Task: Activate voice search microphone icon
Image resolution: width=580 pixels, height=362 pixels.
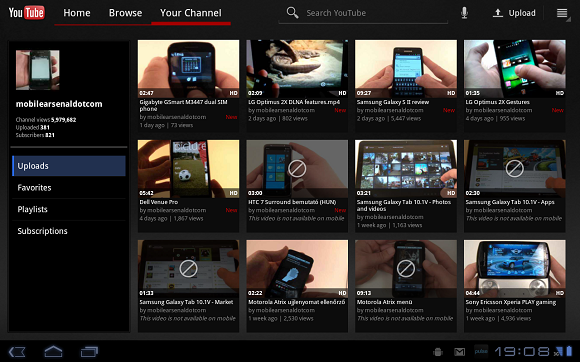Action: (464, 13)
